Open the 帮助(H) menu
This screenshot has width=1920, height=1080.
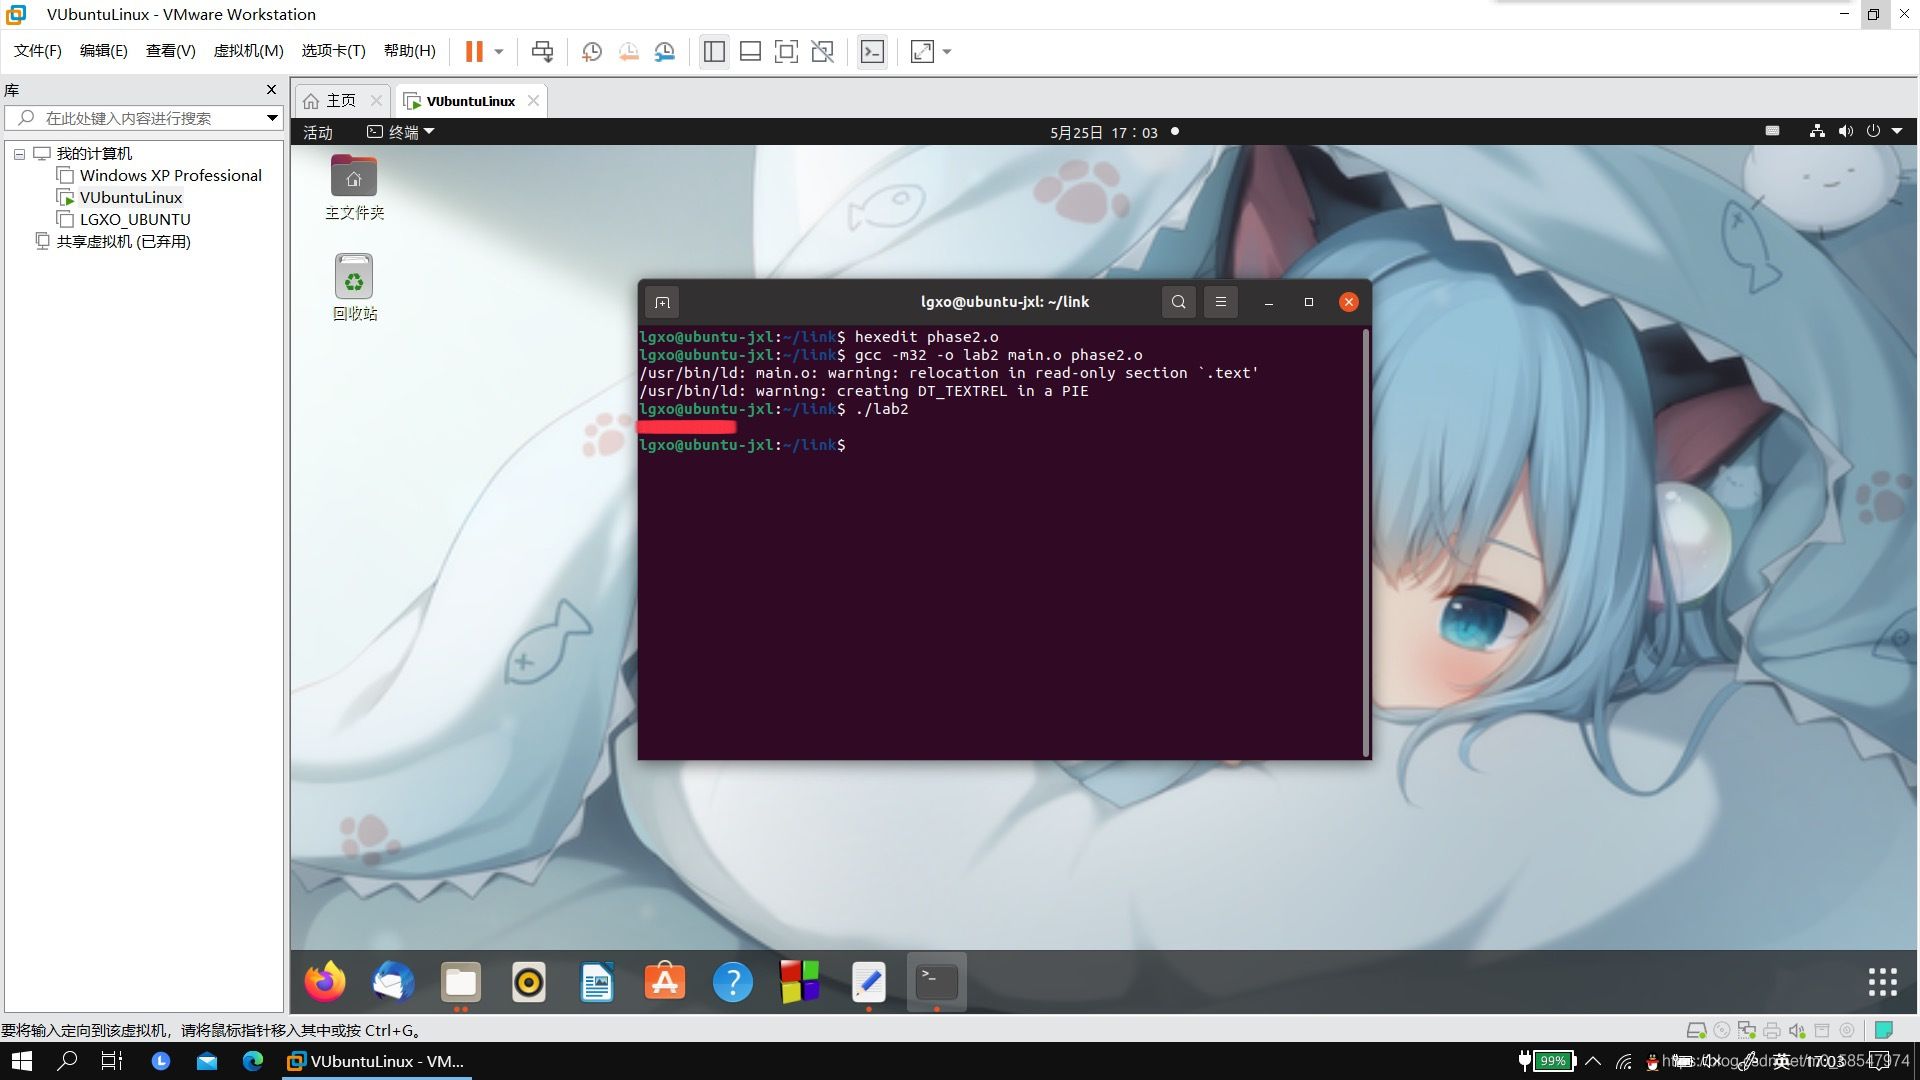pos(410,51)
